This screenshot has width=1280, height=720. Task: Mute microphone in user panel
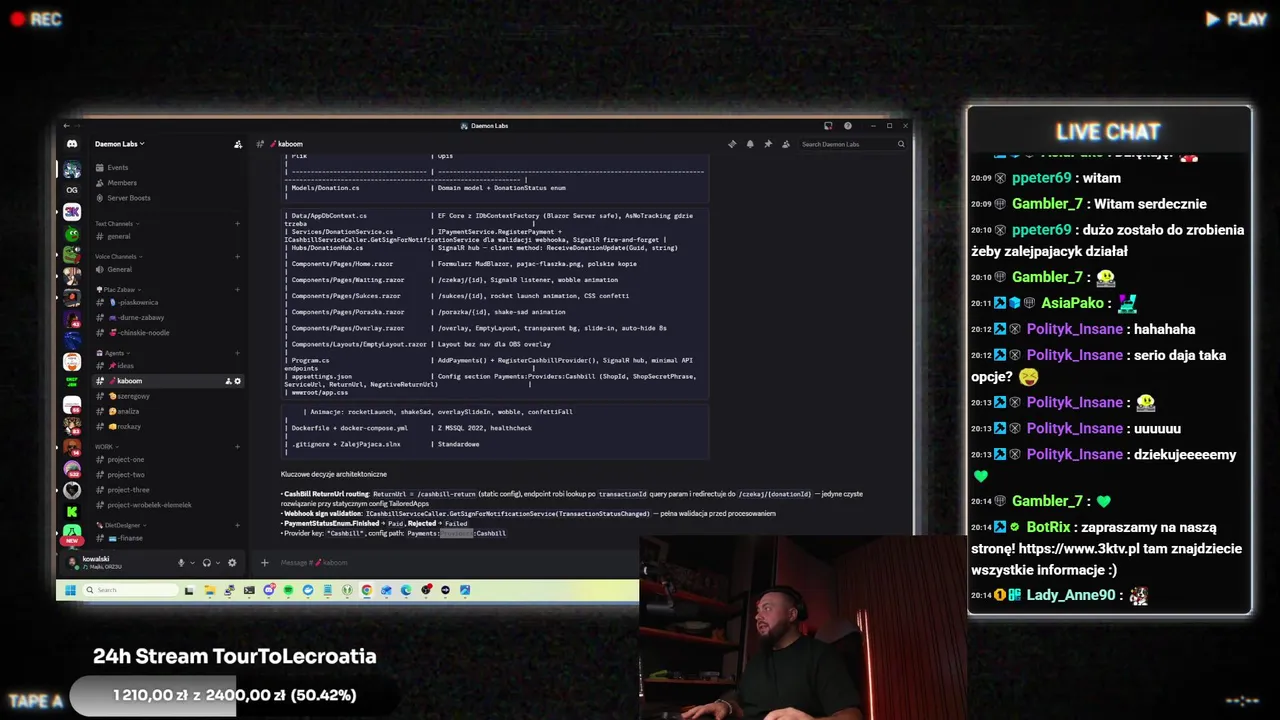point(181,563)
